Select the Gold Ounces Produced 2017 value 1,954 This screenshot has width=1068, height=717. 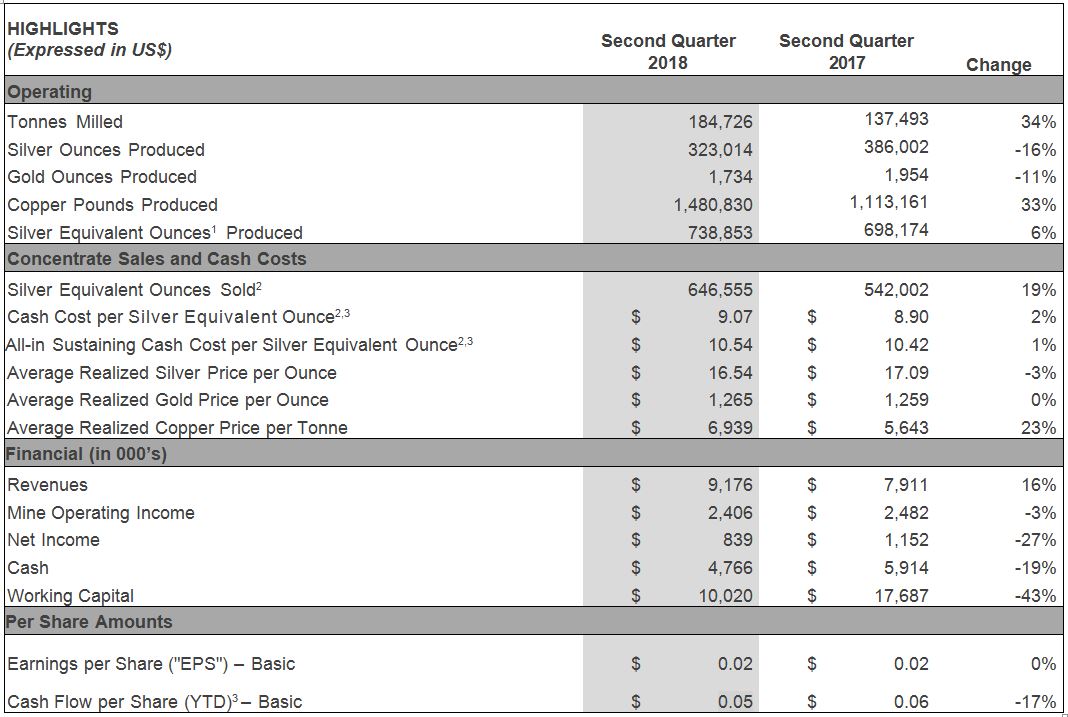click(x=906, y=175)
